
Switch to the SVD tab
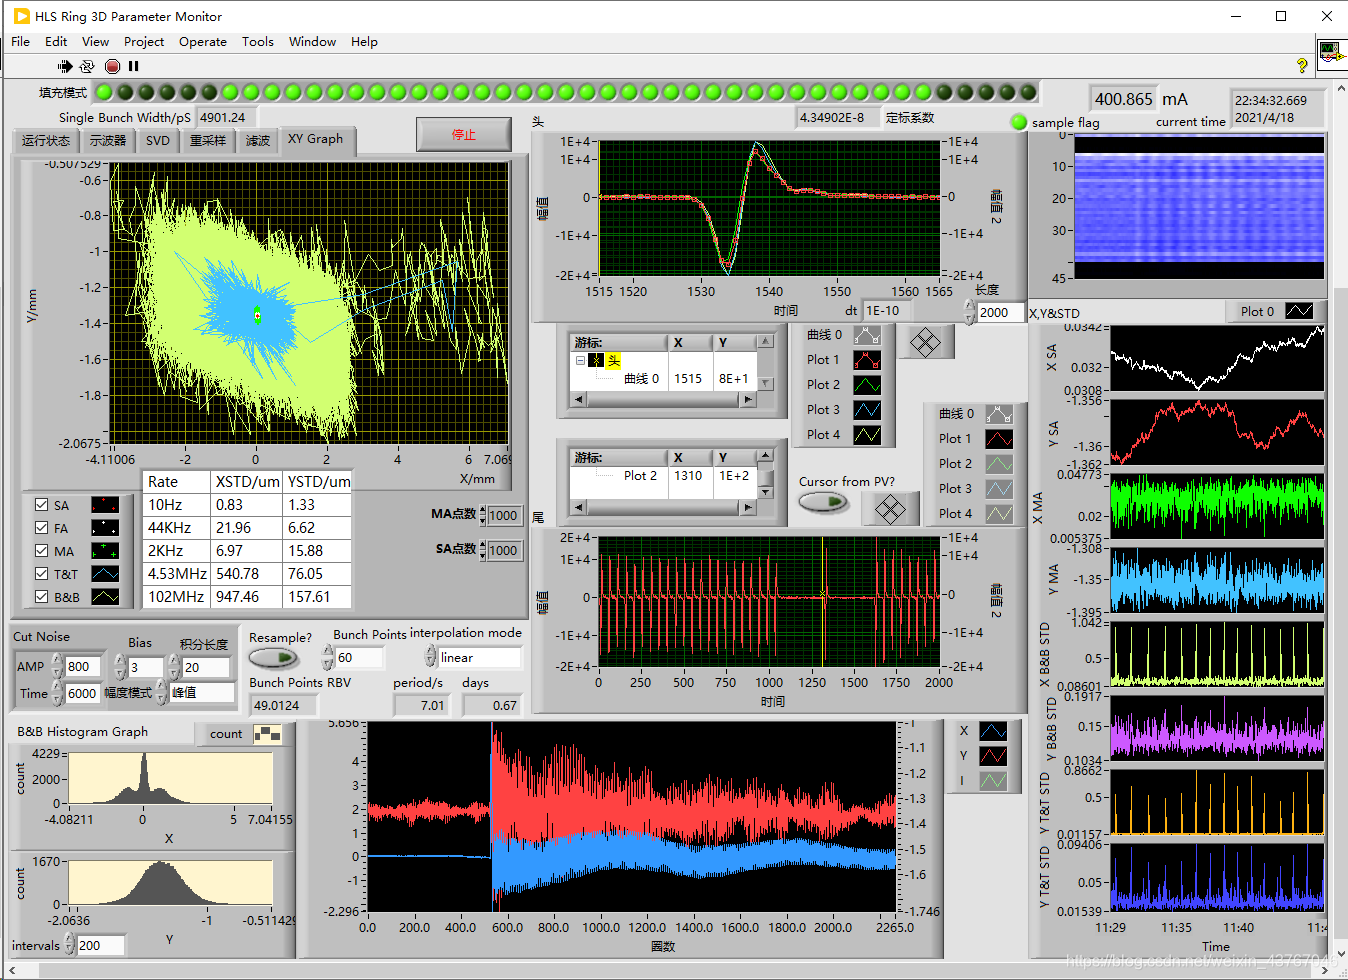click(x=158, y=141)
